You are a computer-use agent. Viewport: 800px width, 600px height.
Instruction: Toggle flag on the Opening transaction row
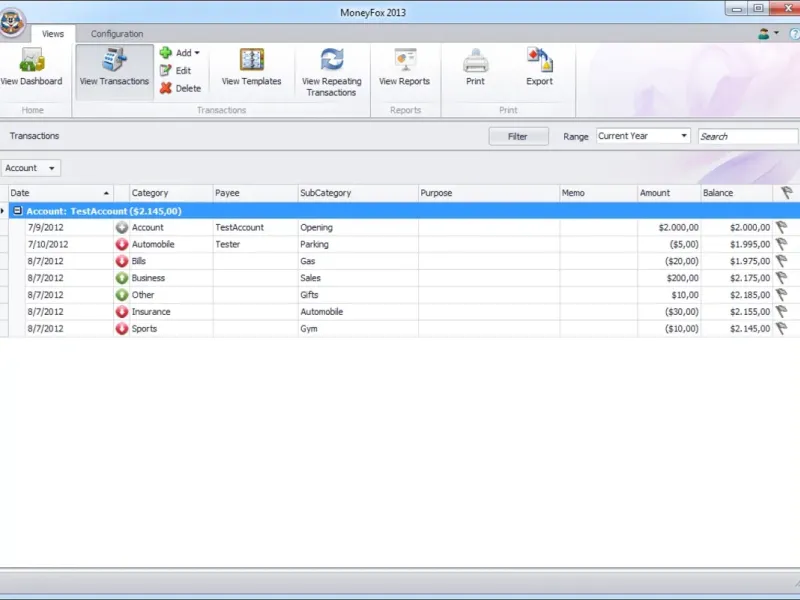coord(781,228)
